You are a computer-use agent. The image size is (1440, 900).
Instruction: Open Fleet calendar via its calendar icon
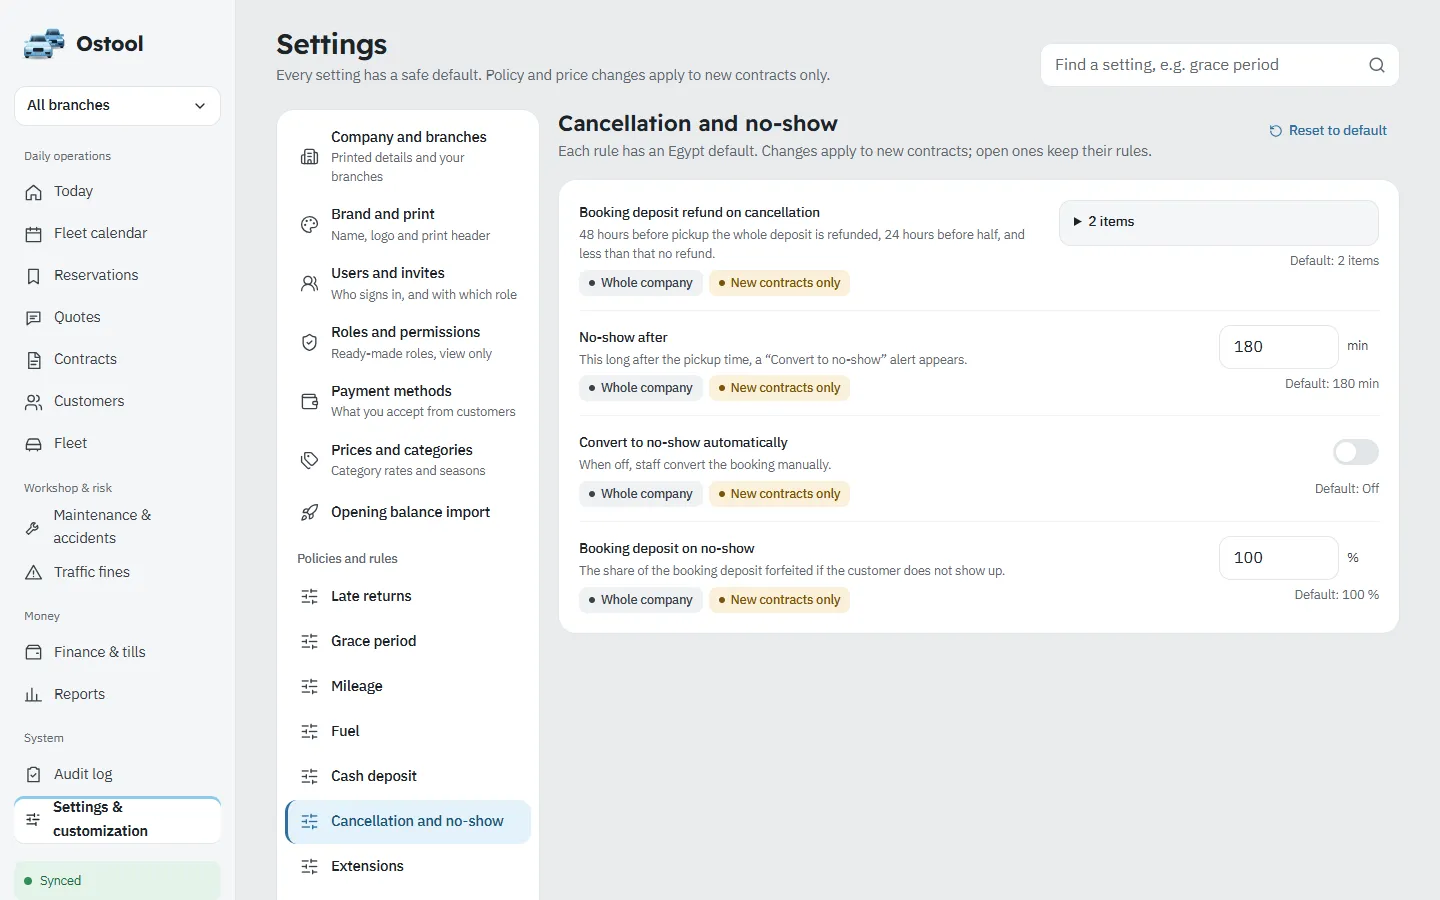(34, 234)
